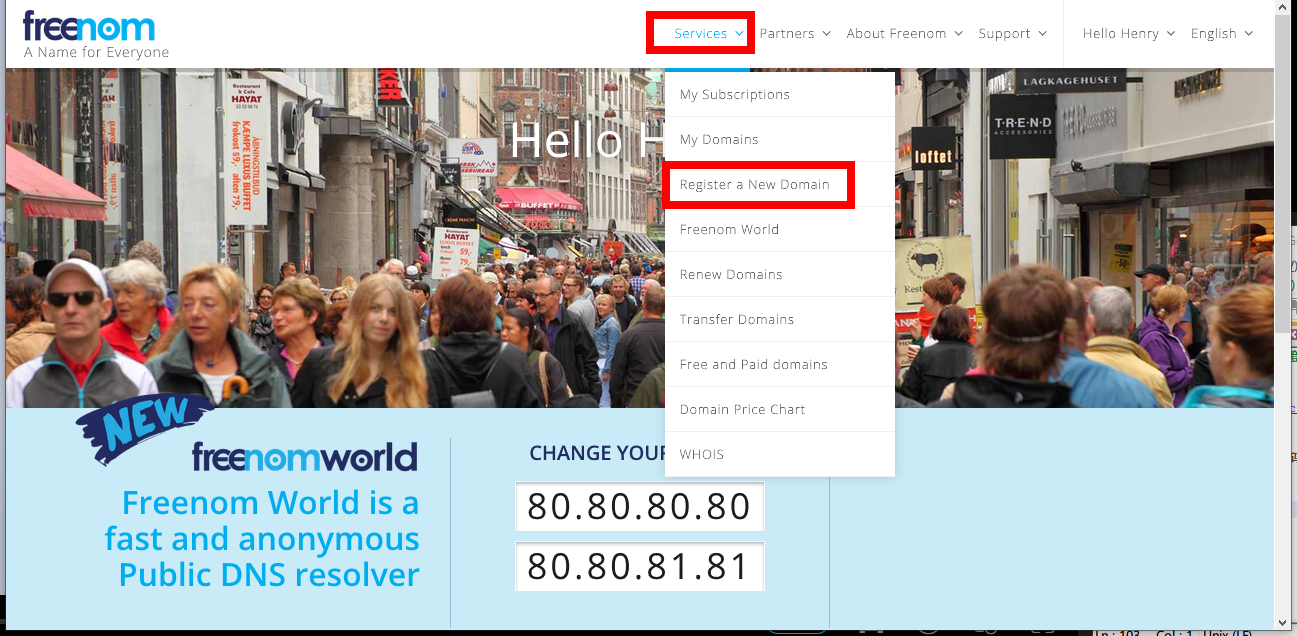
Task: Open WHOIS menu entry
Action: [780, 454]
